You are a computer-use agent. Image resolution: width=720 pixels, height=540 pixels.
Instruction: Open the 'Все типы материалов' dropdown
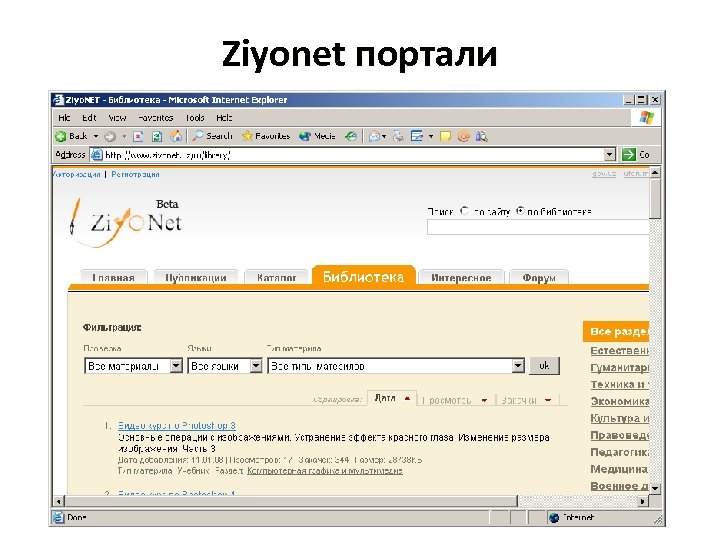tap(396, 366)
